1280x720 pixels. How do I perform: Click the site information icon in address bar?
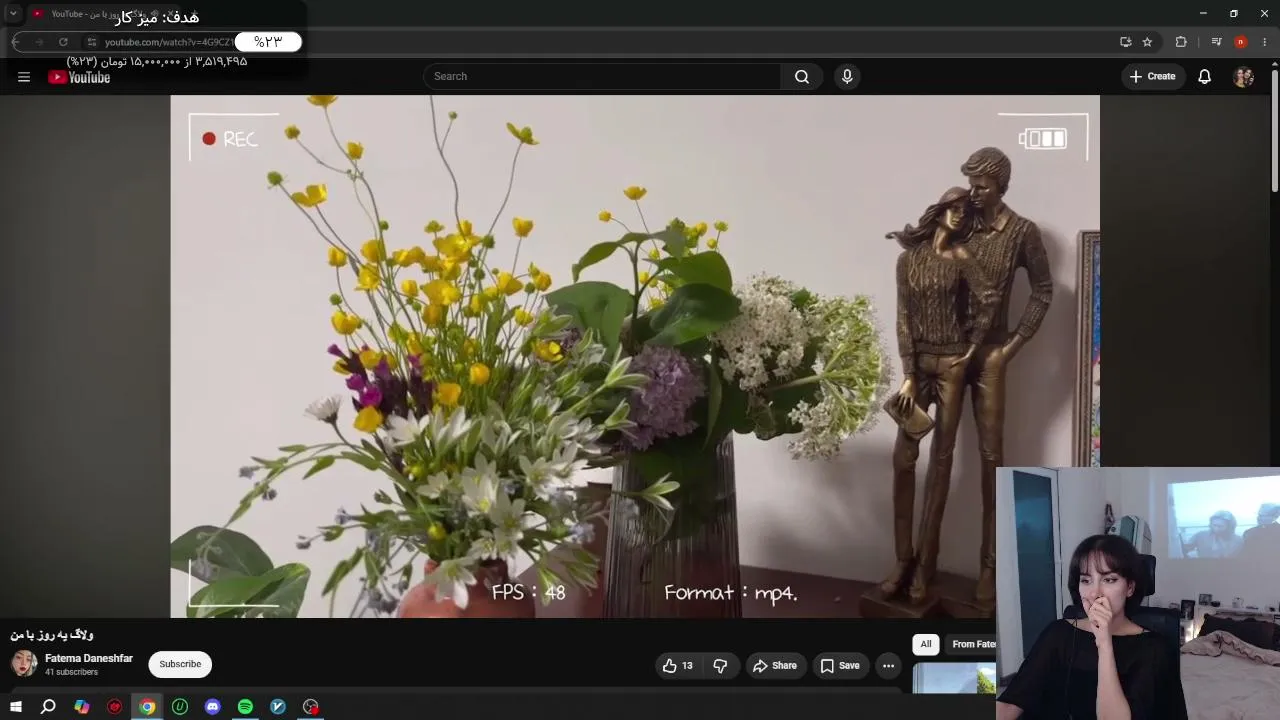click(91, 42)
